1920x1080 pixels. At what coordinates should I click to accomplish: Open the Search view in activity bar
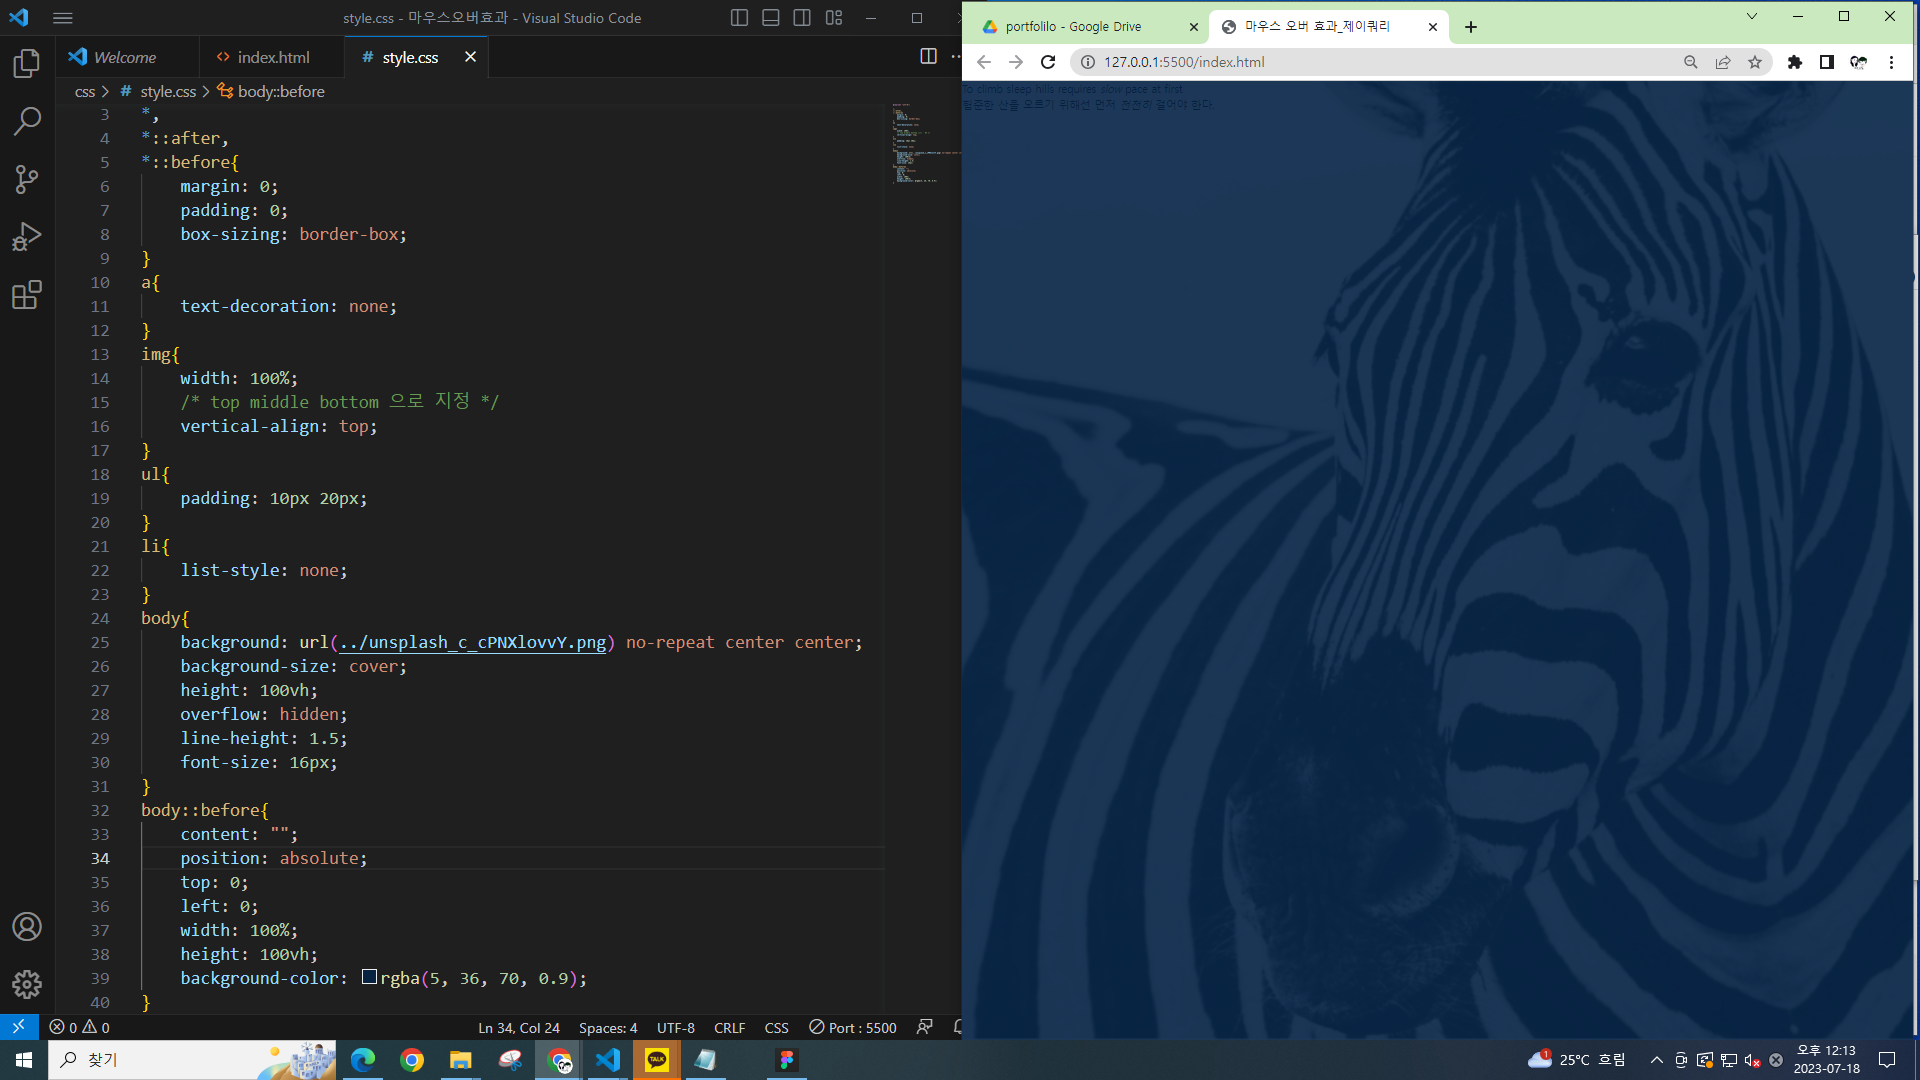27,121
